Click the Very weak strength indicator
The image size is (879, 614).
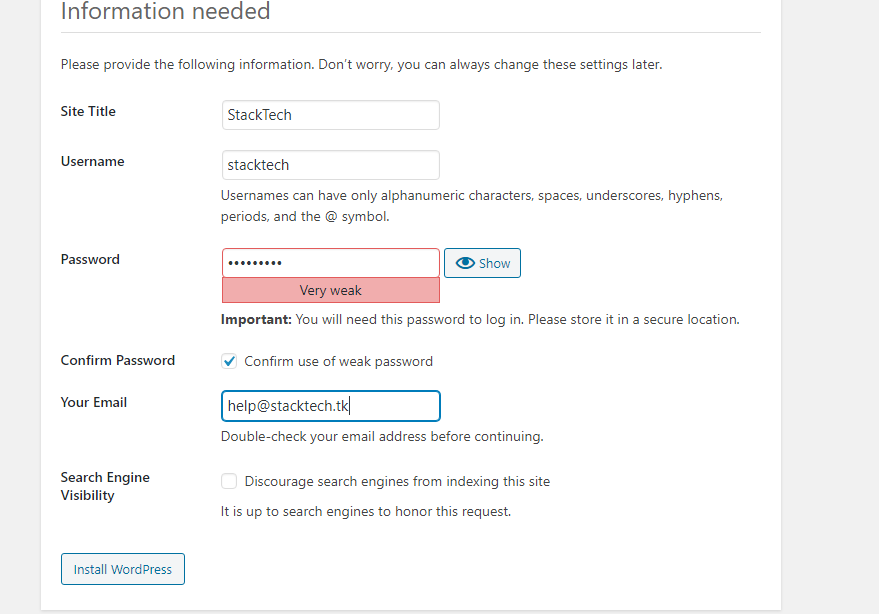tap(330, 290)
